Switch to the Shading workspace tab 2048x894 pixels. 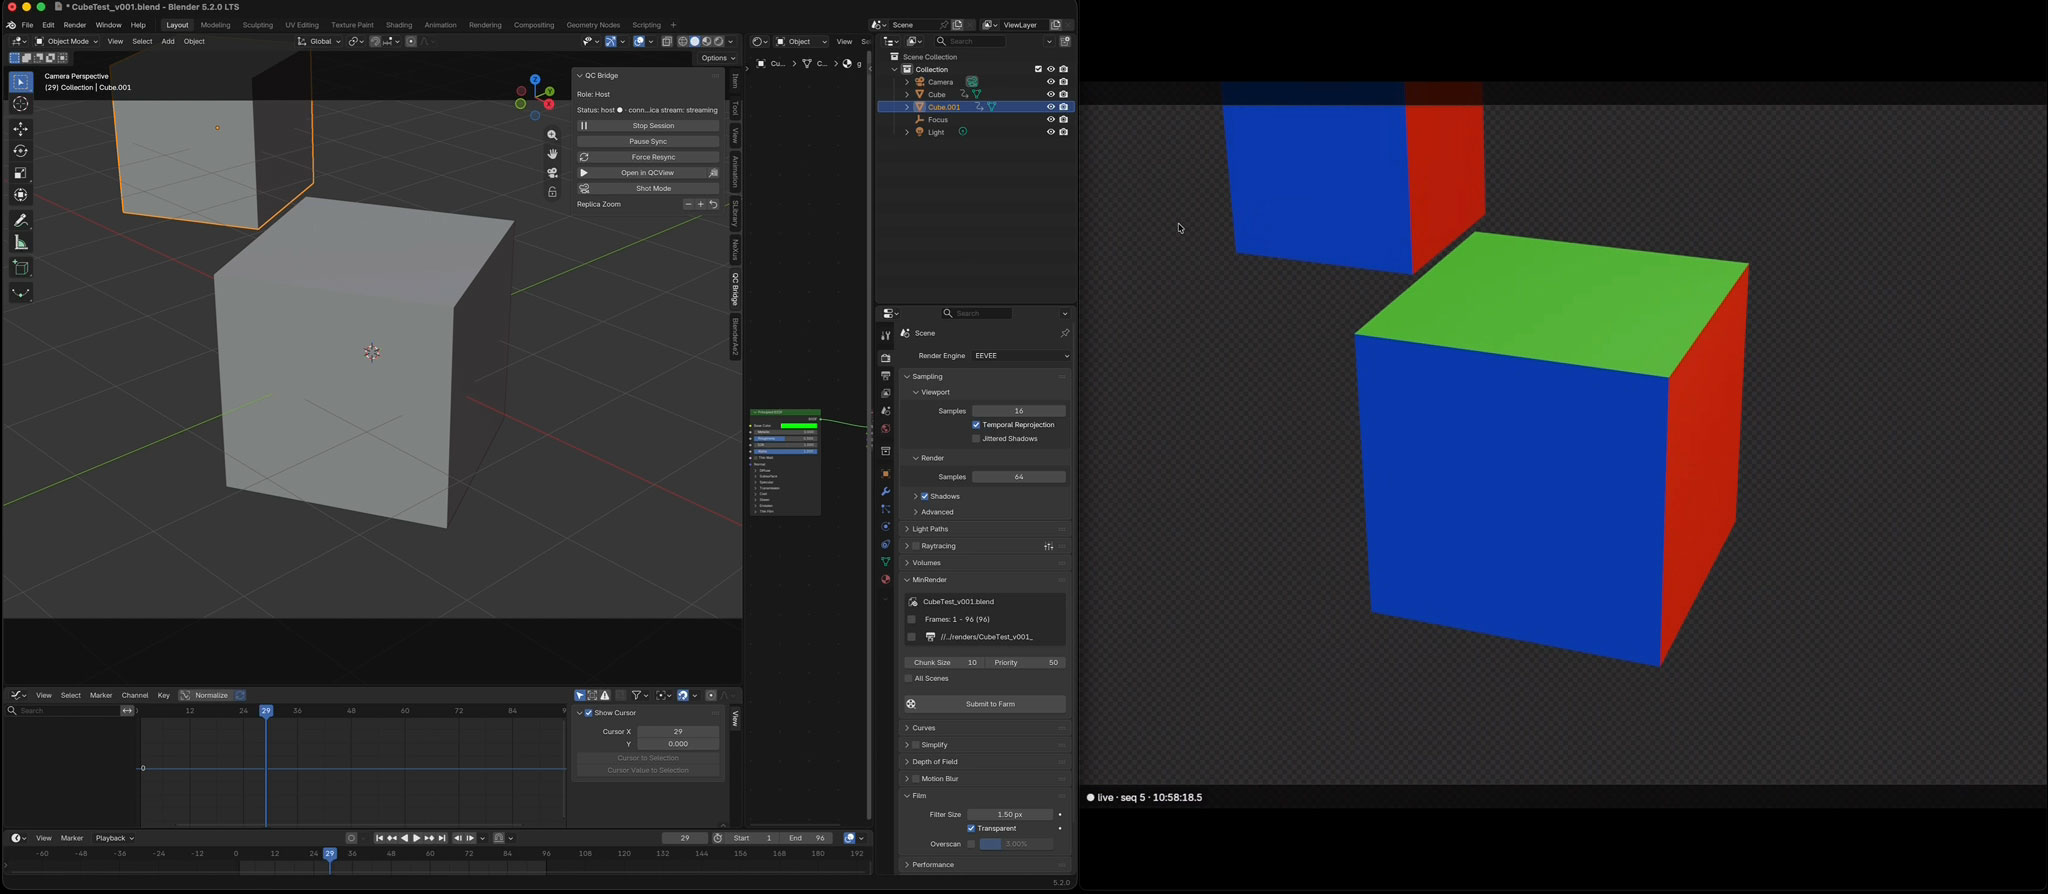[x=399, y=25]
